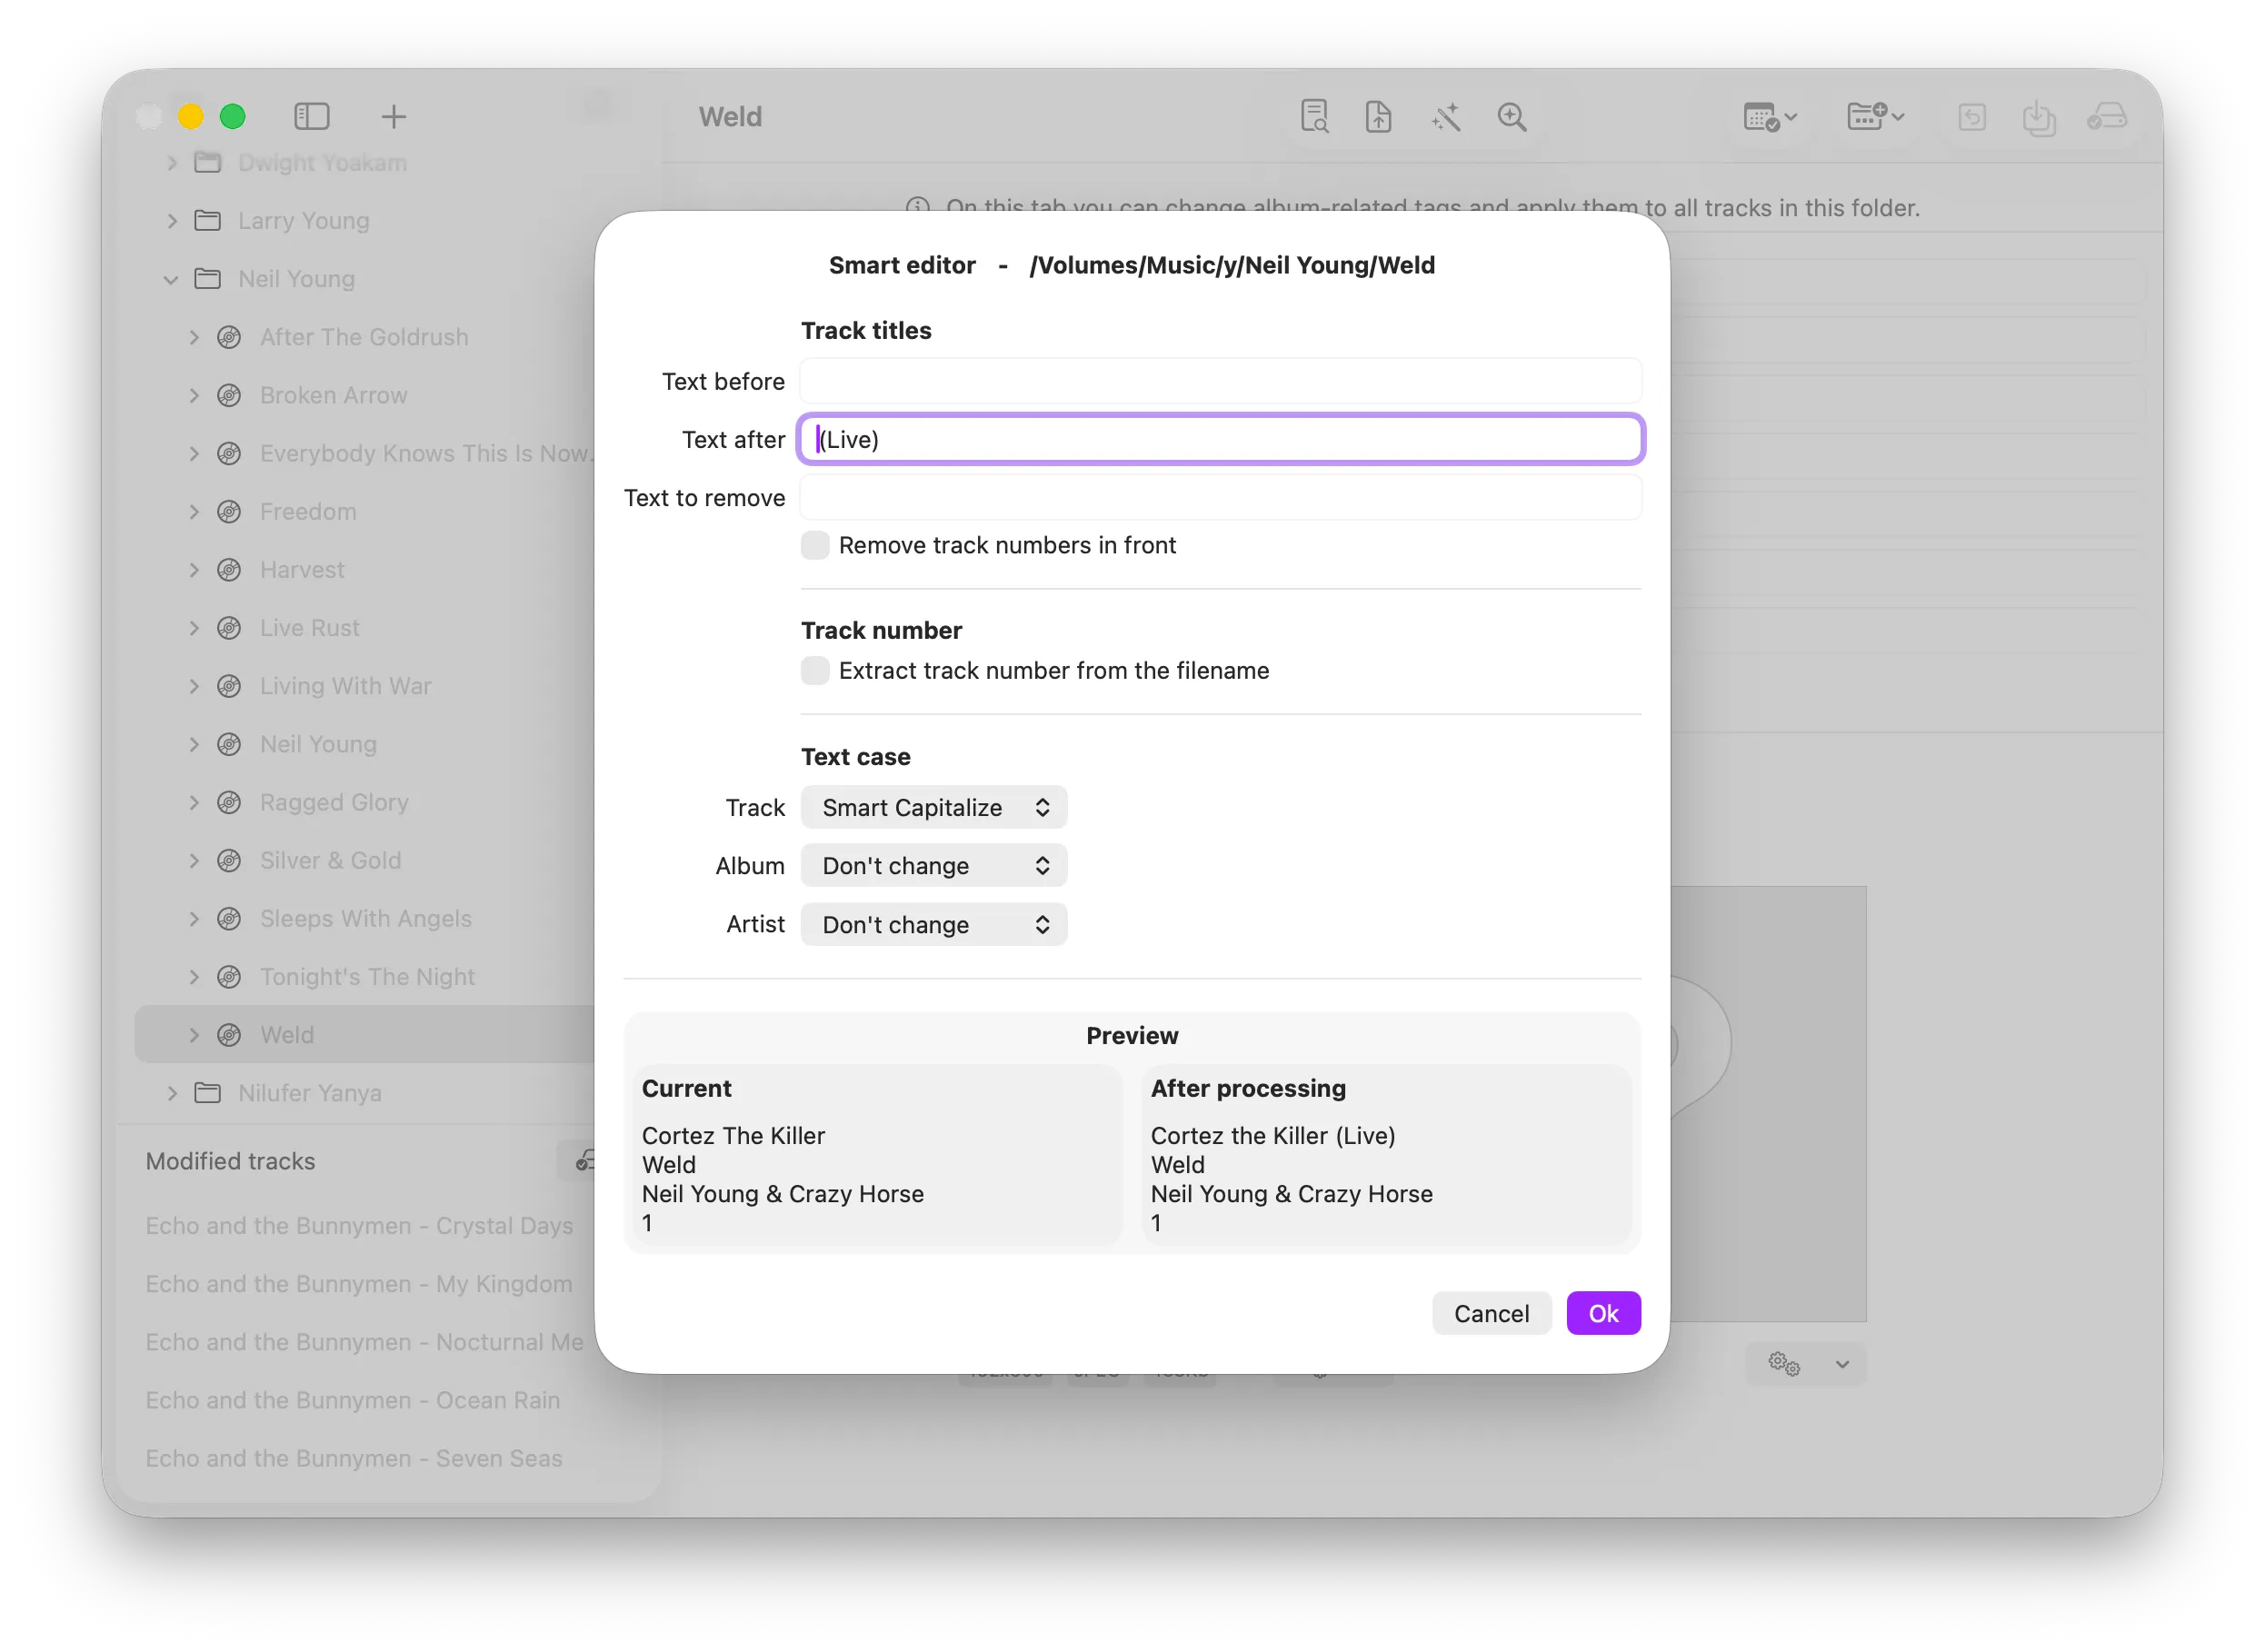Click the document search icon in the toolbar
2265x1652 pixels.
pyautogui.click(x=1315, y=117)
